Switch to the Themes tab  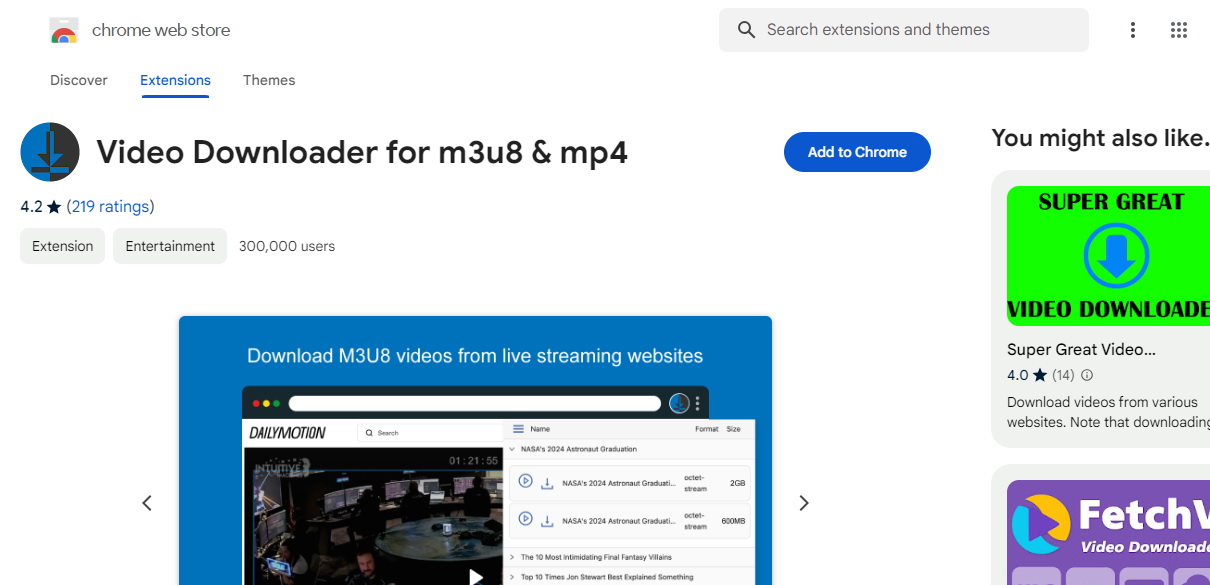click(x=269, y=80)
